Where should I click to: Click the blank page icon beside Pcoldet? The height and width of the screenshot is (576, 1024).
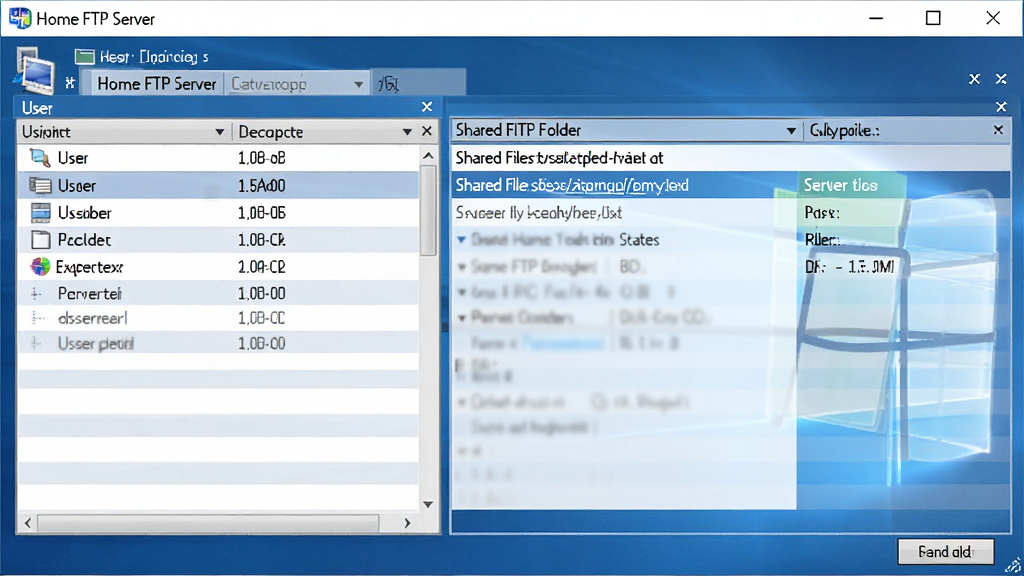40,240
